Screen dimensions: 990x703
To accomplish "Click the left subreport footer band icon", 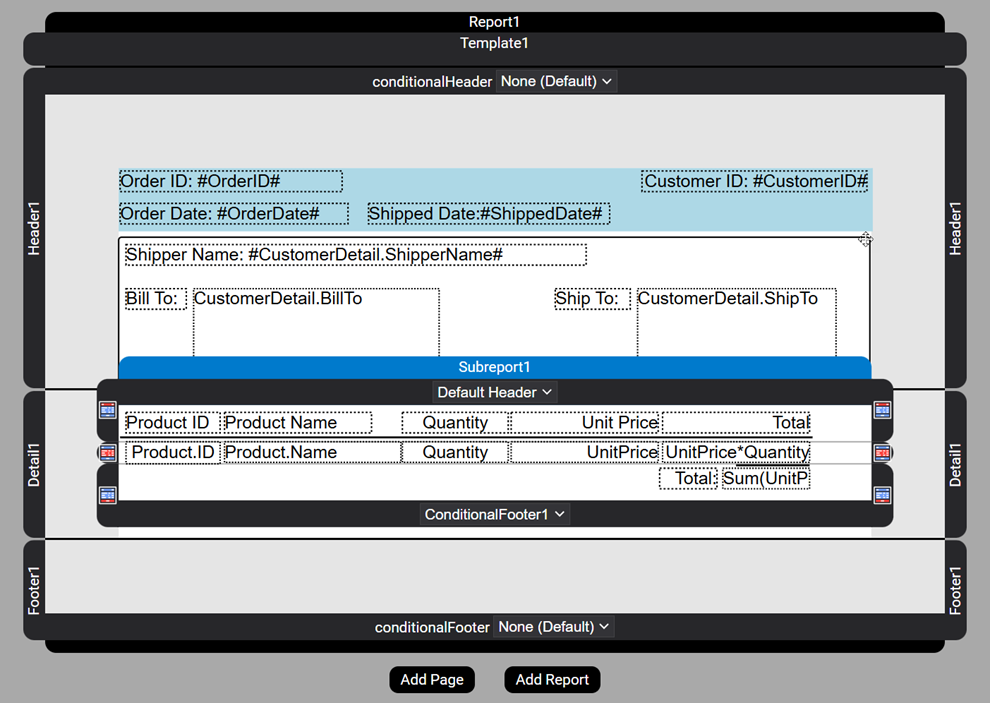I will [x=107, y=495].
